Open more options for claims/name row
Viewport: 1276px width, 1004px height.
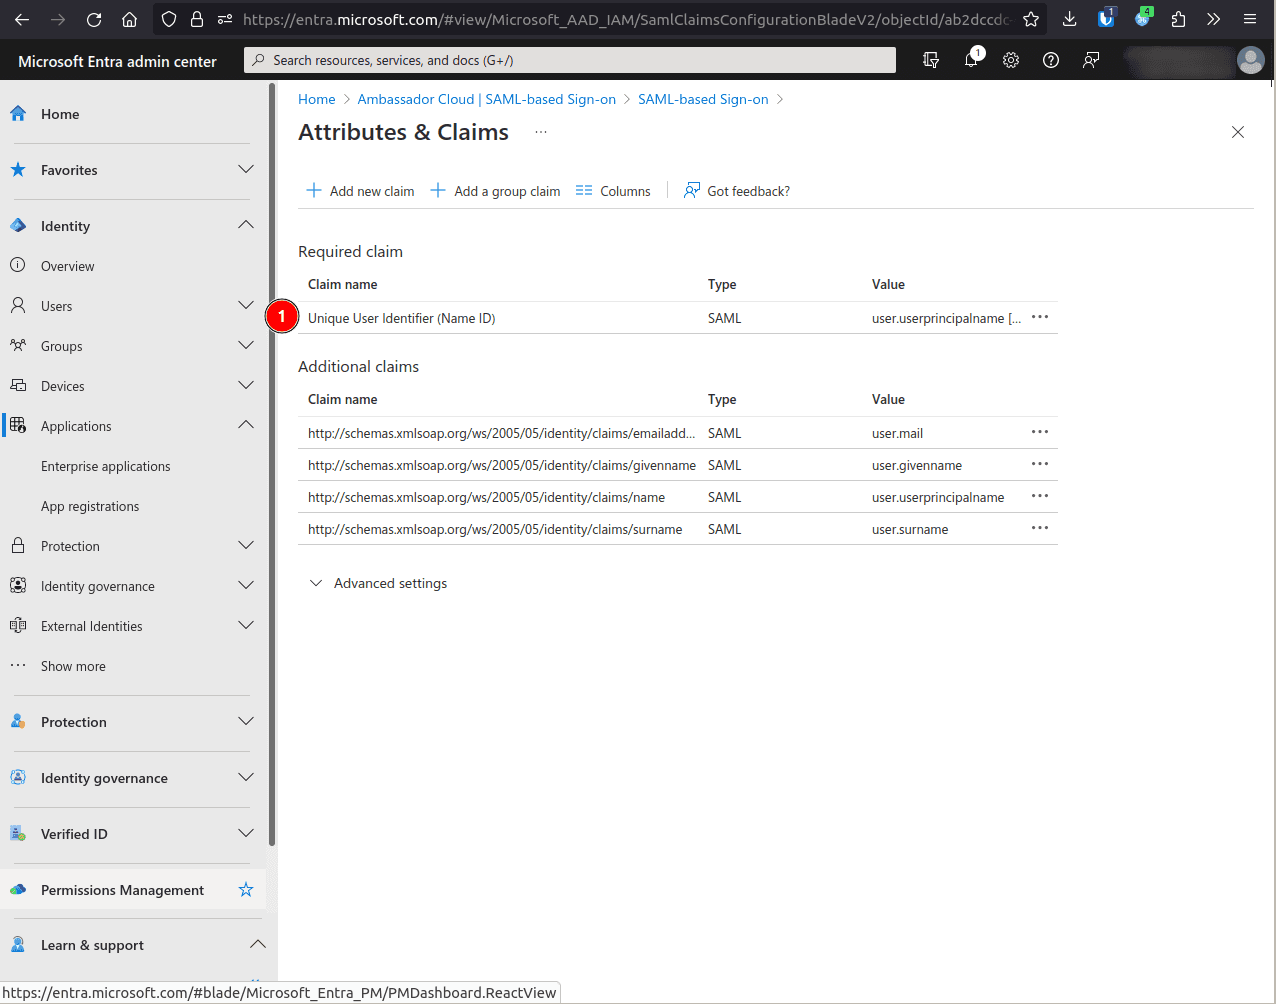click(1040, 496)
